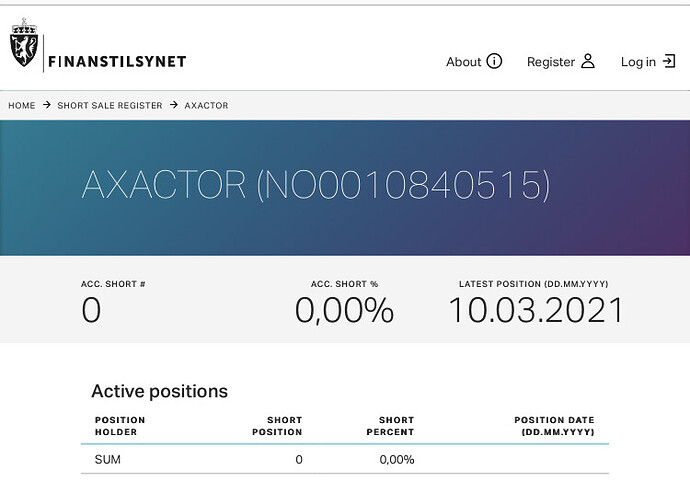
Task: Click the SUM row 0,00% cell
Action: 397,460
